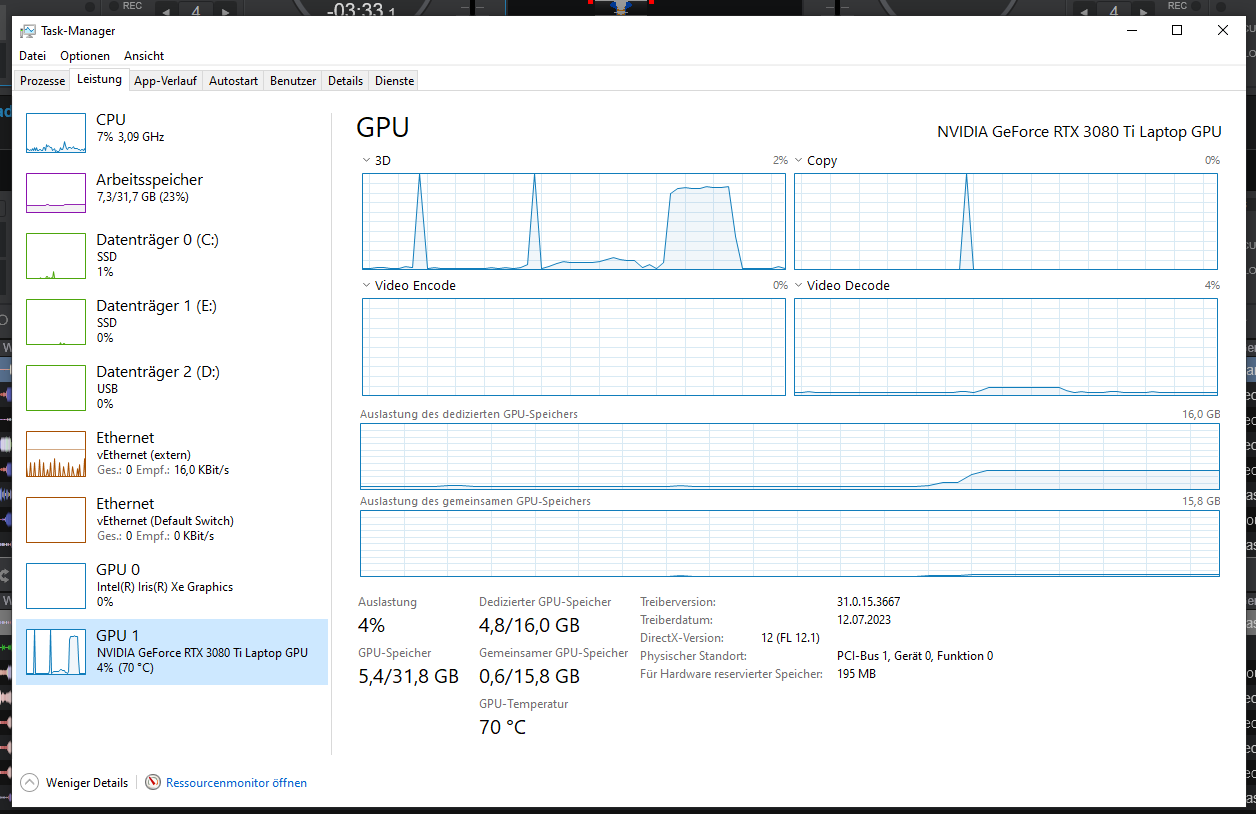The width and height of the screenshot is (1256, 814).
Task: Click Weniger Details to collapse the view
Action: [x=75, y=783]
